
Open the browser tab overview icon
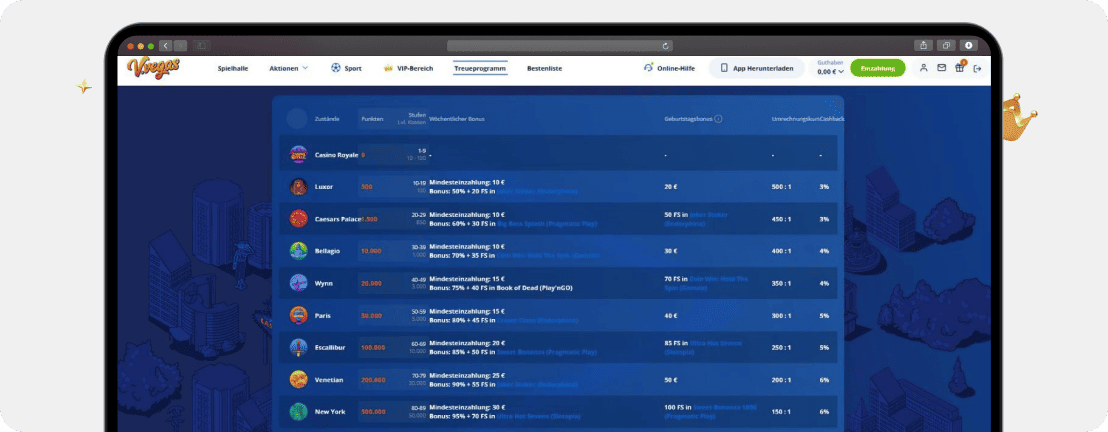tap(945, 45)
